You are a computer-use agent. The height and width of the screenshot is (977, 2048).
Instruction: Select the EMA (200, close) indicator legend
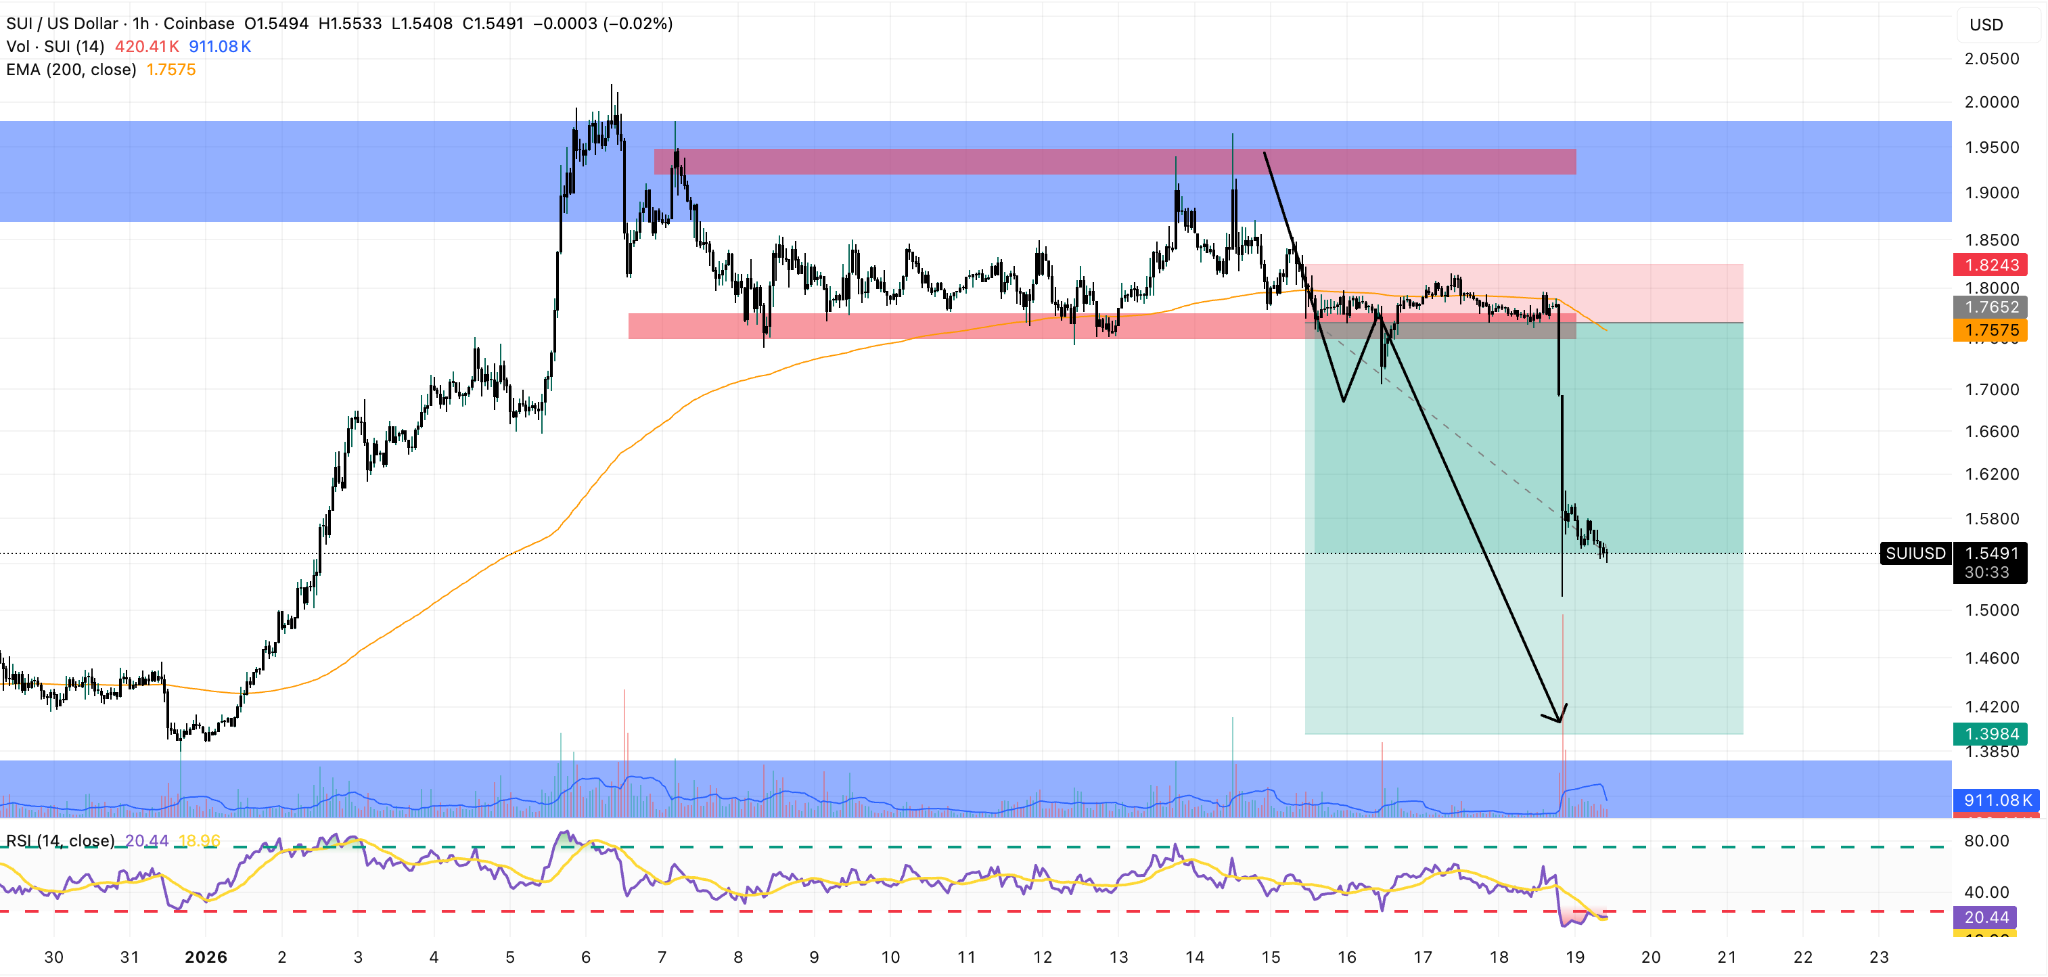71,69
